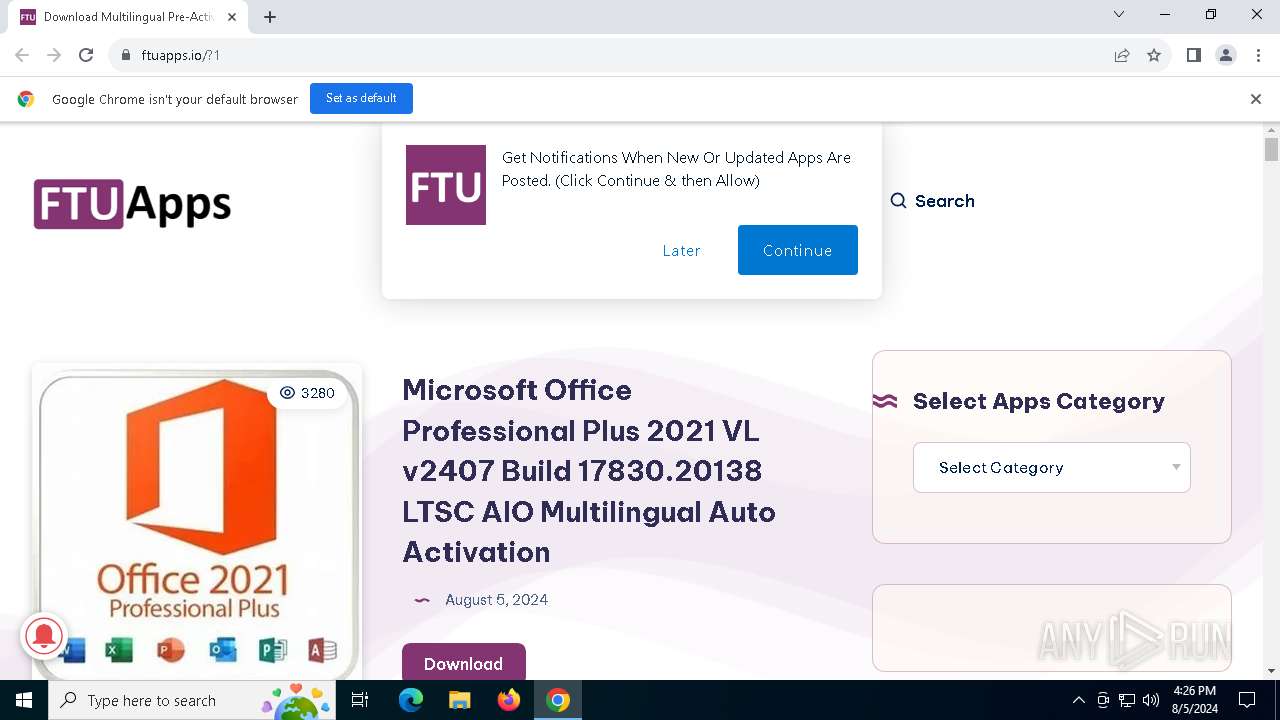This screenshot has width=1280, height=720.
Task: Click the network tray icon
Action: pos(1127,700)
